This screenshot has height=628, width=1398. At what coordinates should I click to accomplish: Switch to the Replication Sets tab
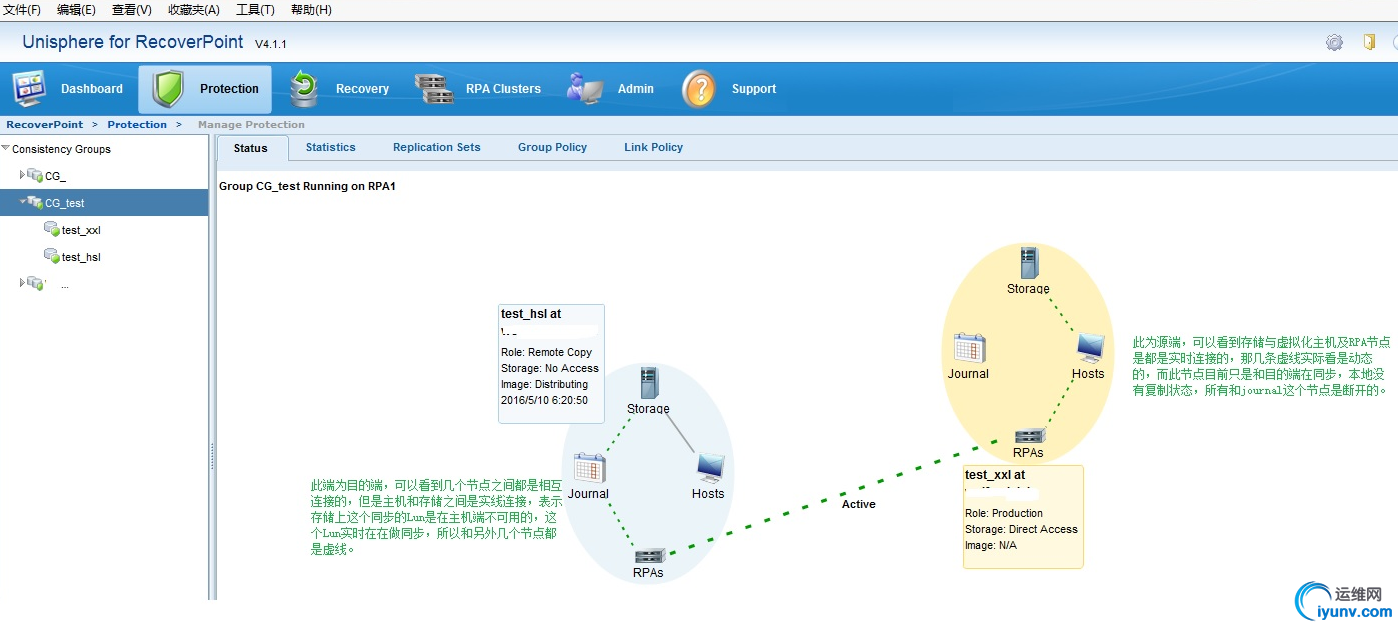436,147
